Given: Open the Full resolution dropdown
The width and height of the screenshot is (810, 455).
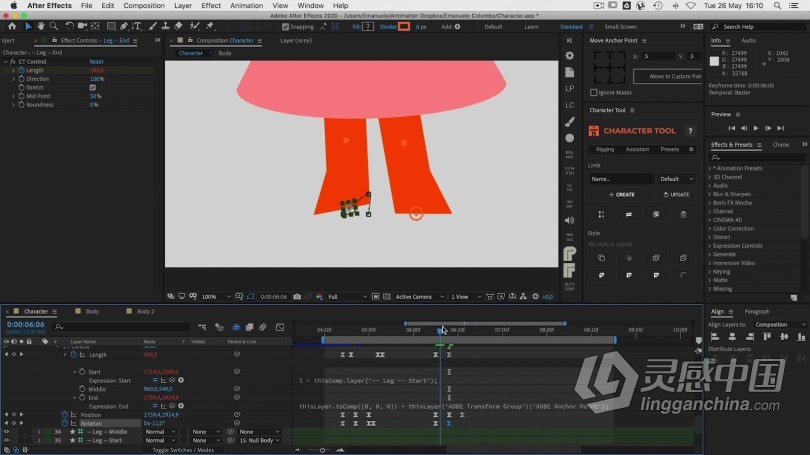Looking at the screenshot, I should 347,296.
